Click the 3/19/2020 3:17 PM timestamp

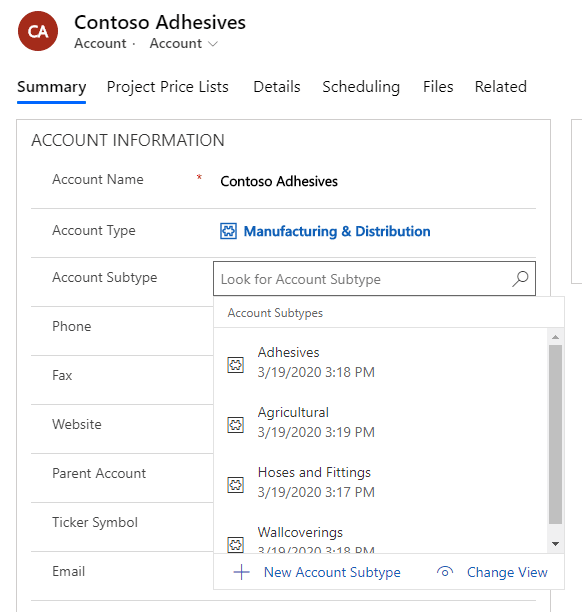pos(316,492)
